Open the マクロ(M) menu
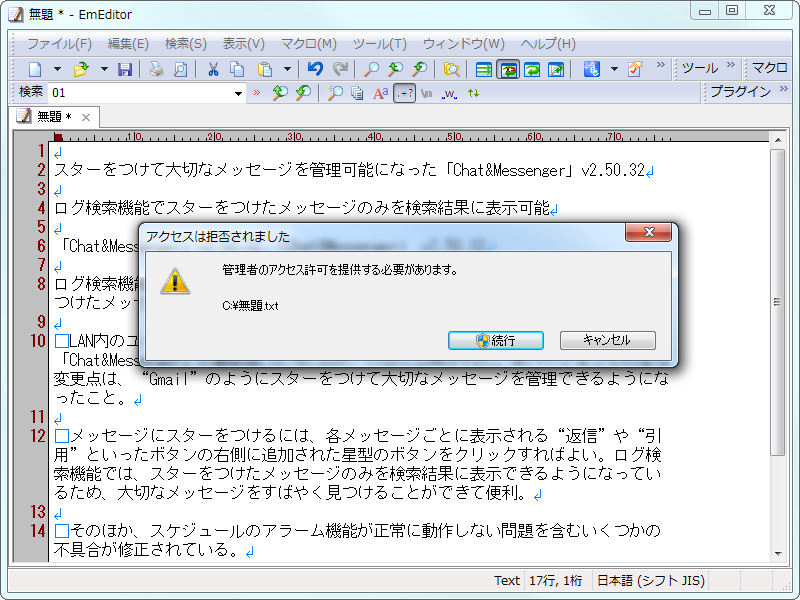800x600 pixels. 305,44
